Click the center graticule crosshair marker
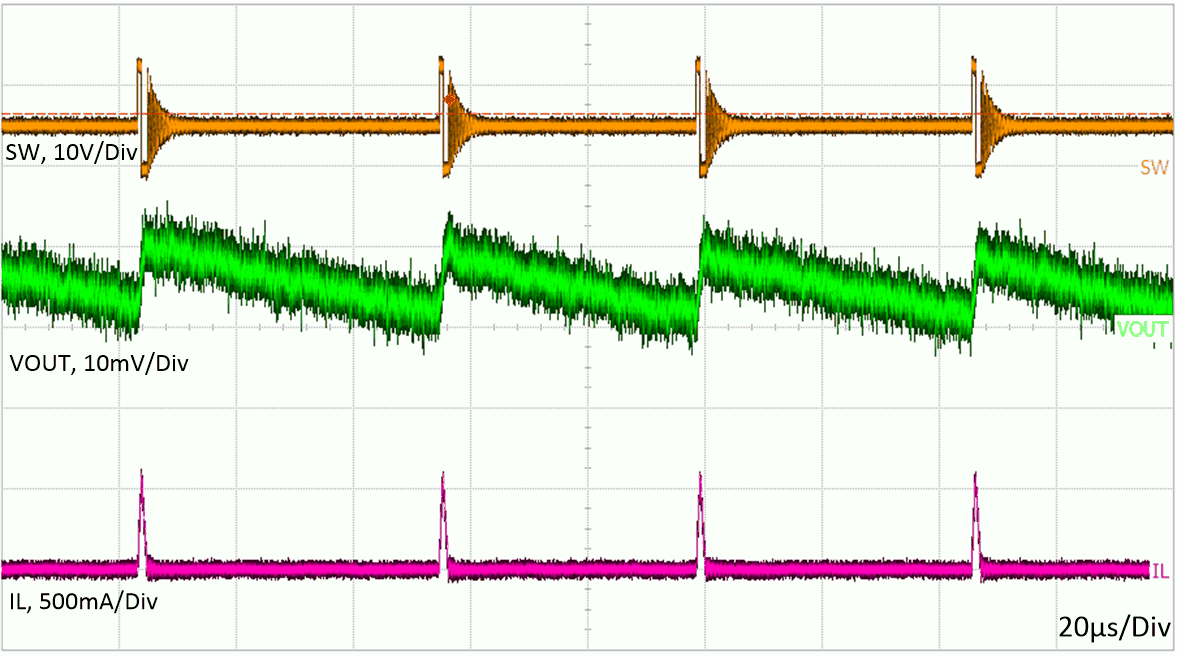The image size is (1177, 656). (x=588, y=328)
